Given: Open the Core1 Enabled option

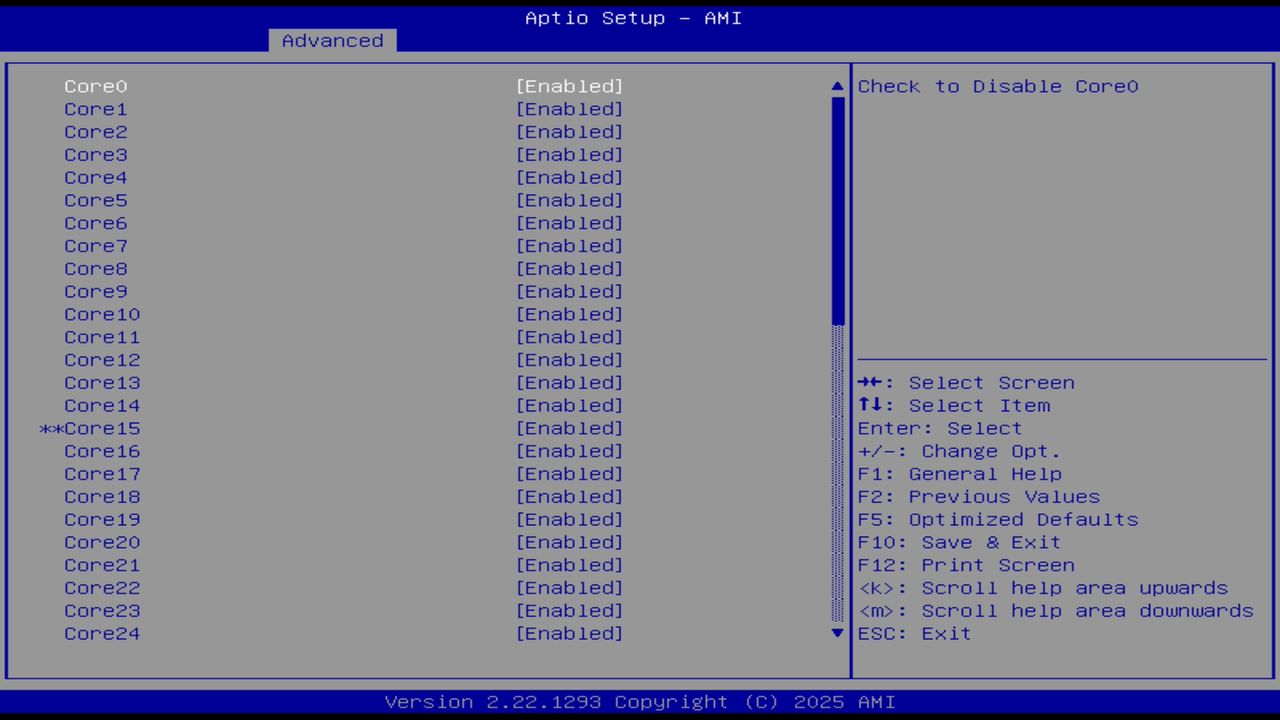Looking at the screenshot, I should pos(569,109).
